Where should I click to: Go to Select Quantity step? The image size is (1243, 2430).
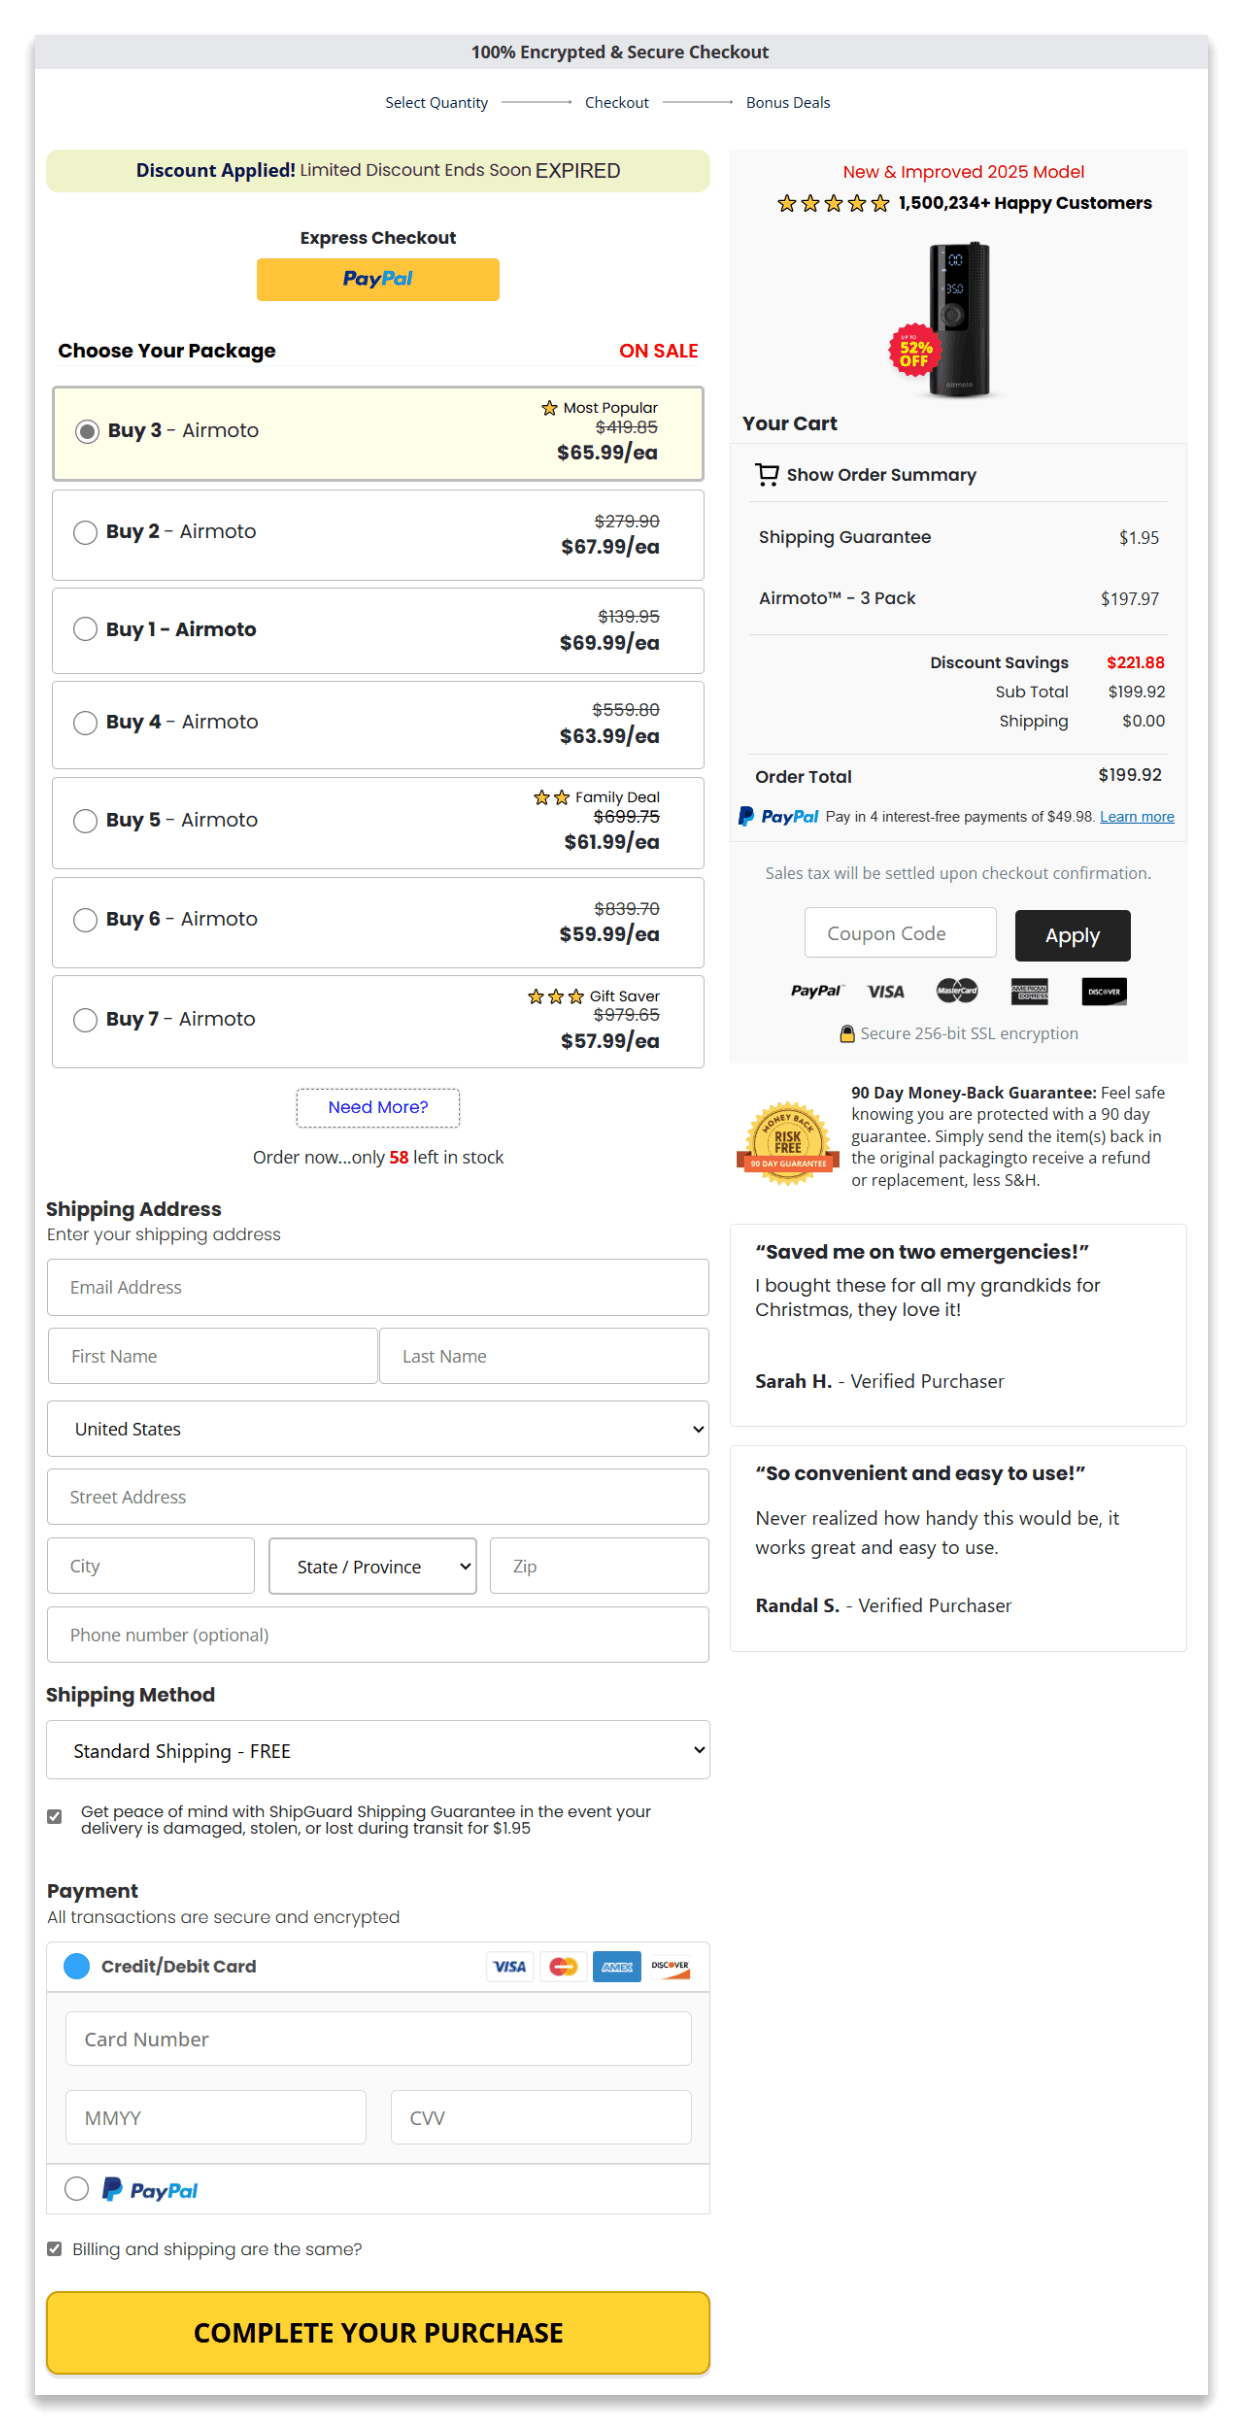(437, 103)
